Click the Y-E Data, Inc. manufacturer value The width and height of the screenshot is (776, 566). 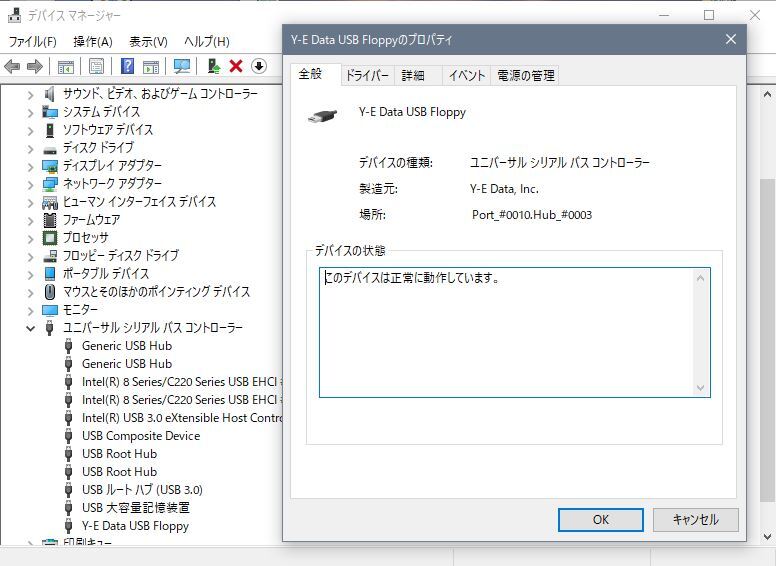tap(504, 189)
